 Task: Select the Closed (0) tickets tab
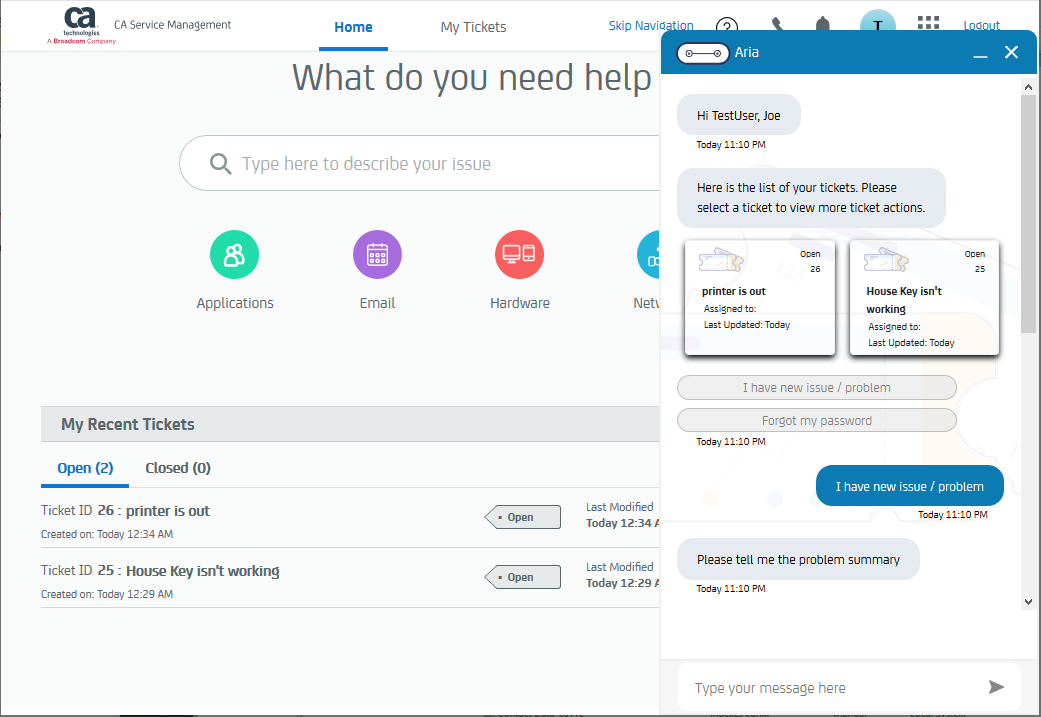click(x=178, y=468)
